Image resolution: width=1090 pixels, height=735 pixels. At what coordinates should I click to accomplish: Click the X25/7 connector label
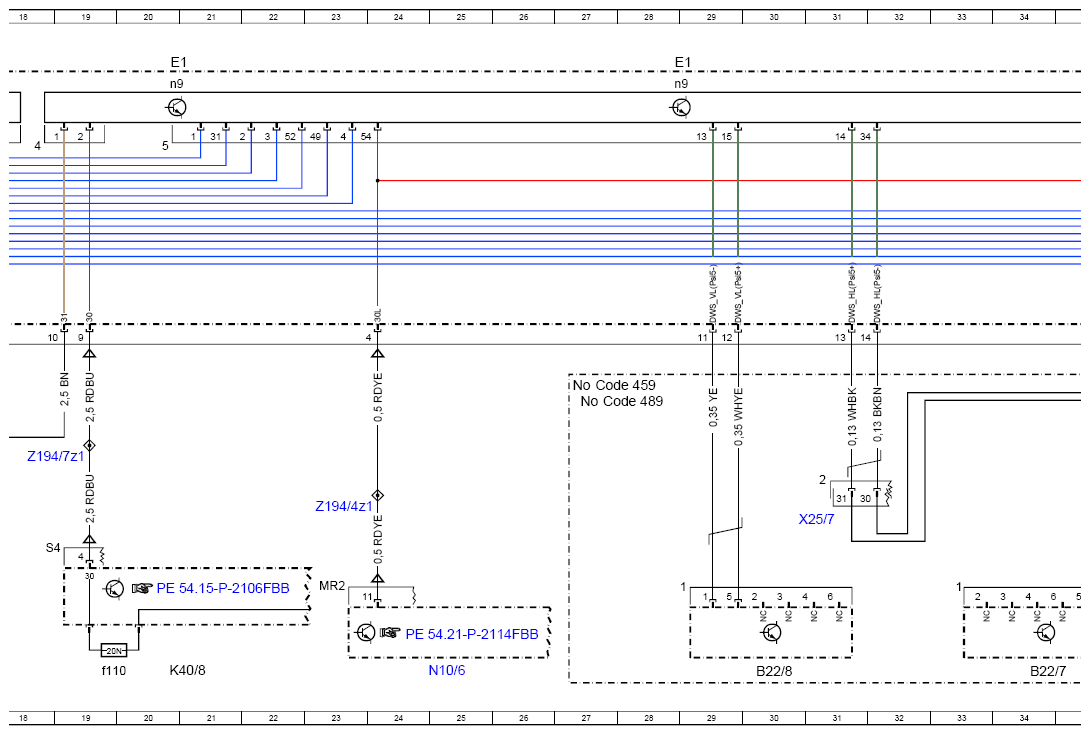pos(816,519)
